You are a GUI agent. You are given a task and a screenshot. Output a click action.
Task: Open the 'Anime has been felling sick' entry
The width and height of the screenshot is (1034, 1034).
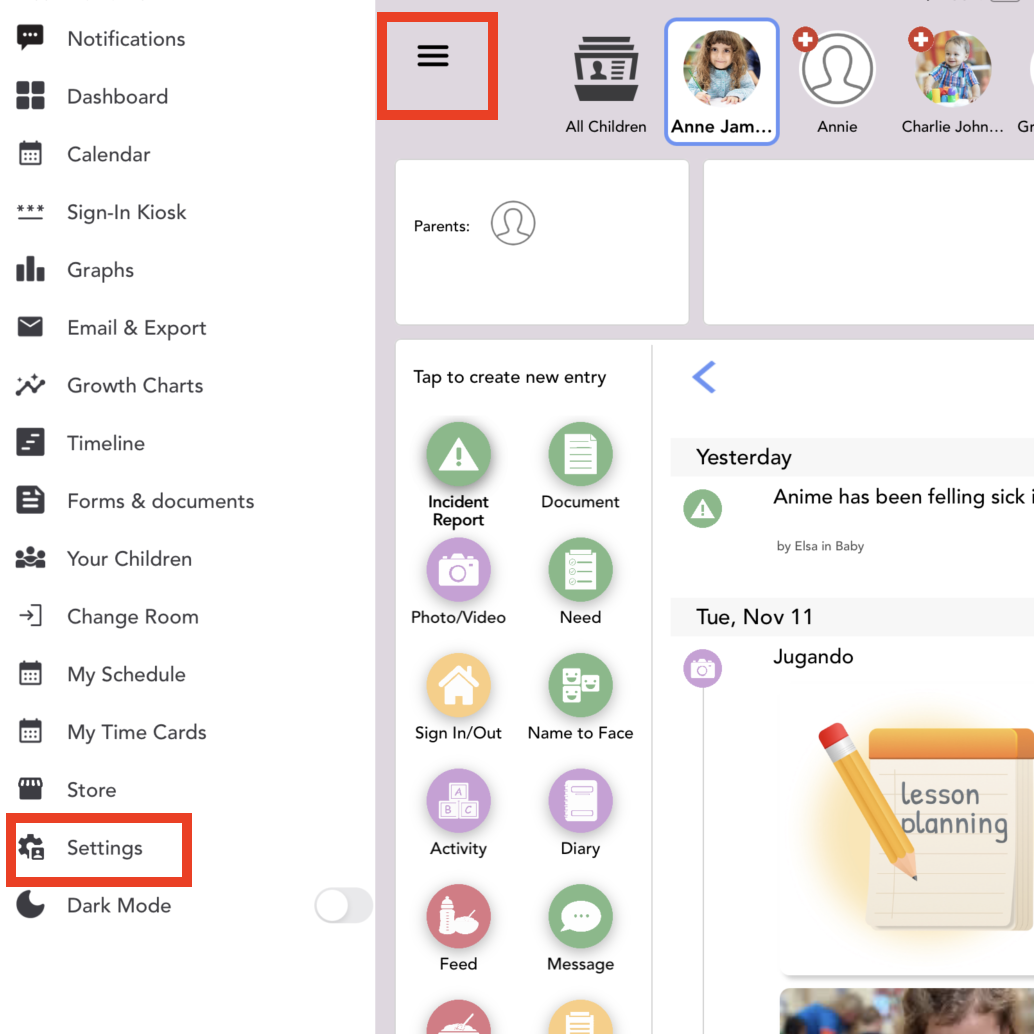point(903,497)
